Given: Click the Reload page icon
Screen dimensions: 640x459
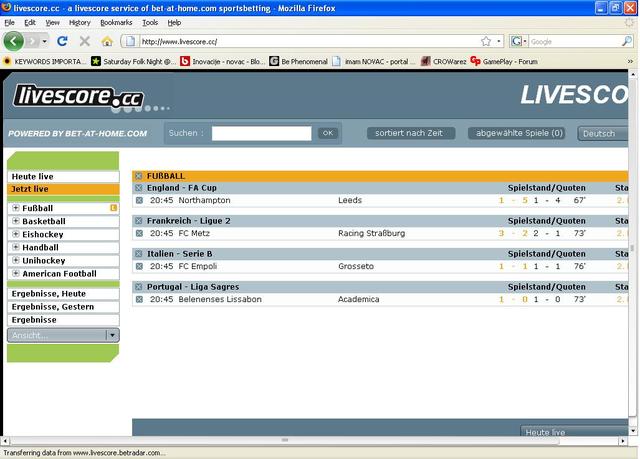Looking at the screenshot, I should click(x=62, y=41).
